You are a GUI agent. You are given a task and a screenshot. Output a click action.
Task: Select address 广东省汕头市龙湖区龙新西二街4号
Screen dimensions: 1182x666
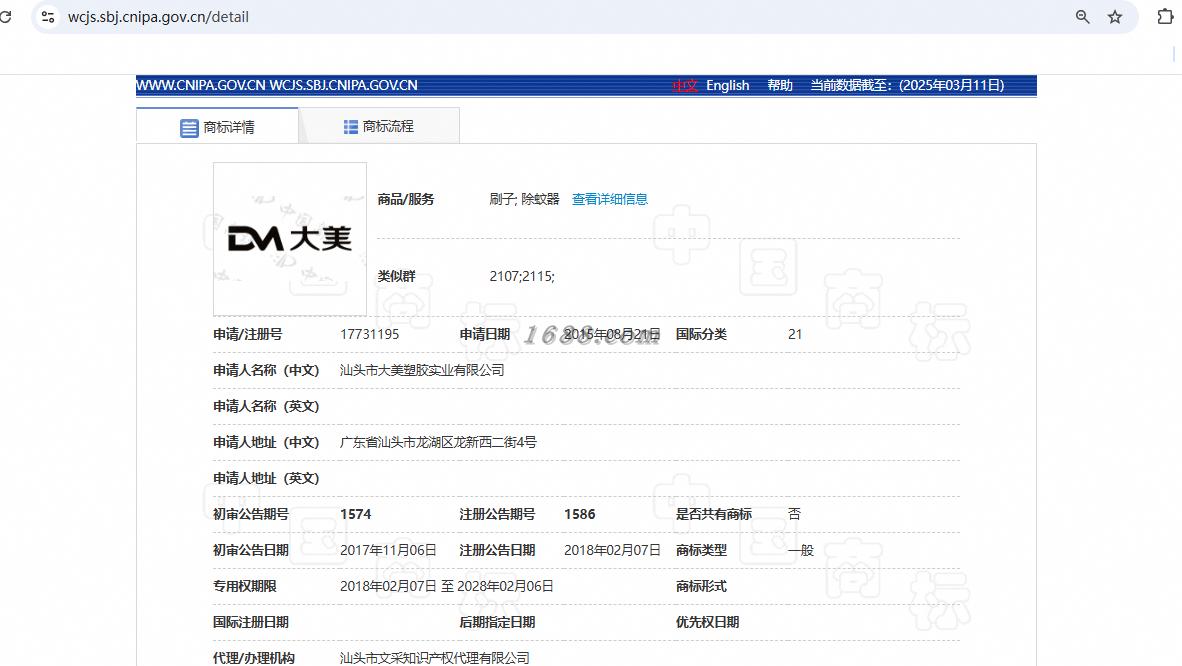438,442
